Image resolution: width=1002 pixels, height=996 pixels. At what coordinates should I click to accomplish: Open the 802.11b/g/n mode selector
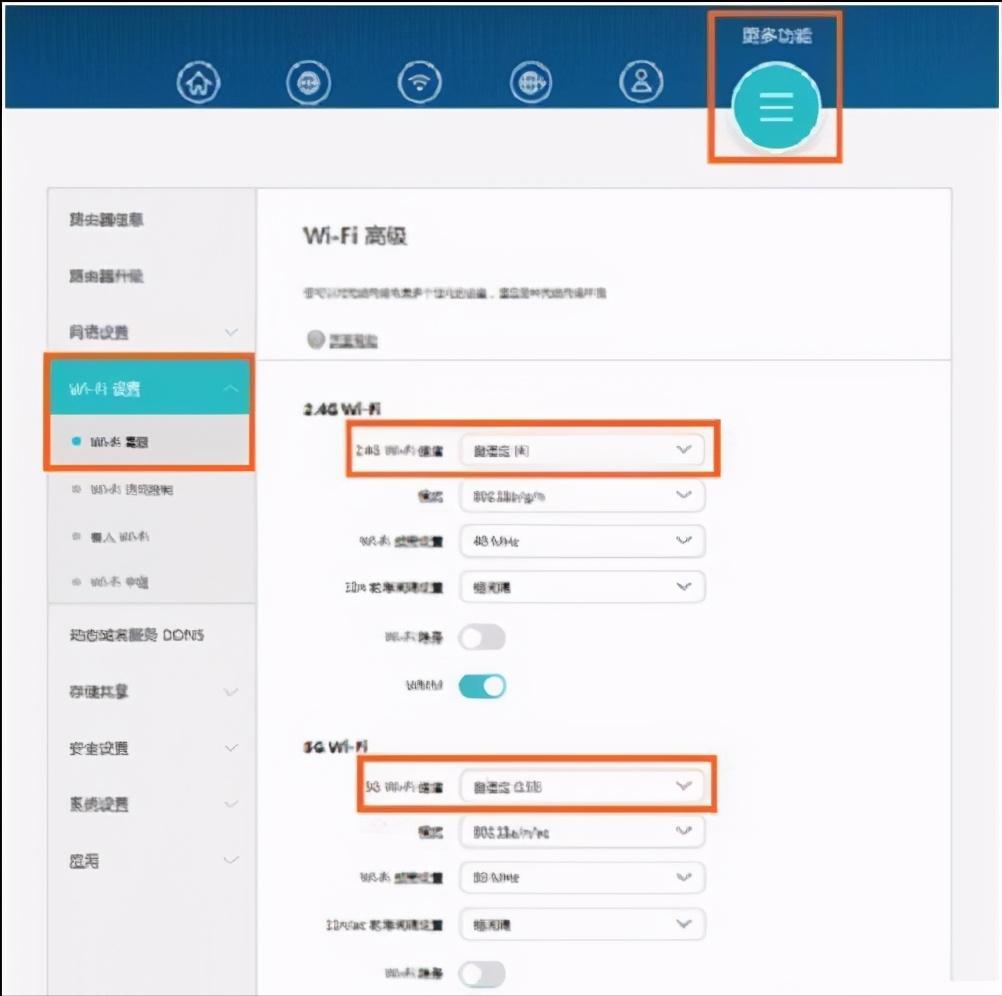(582, 496)
